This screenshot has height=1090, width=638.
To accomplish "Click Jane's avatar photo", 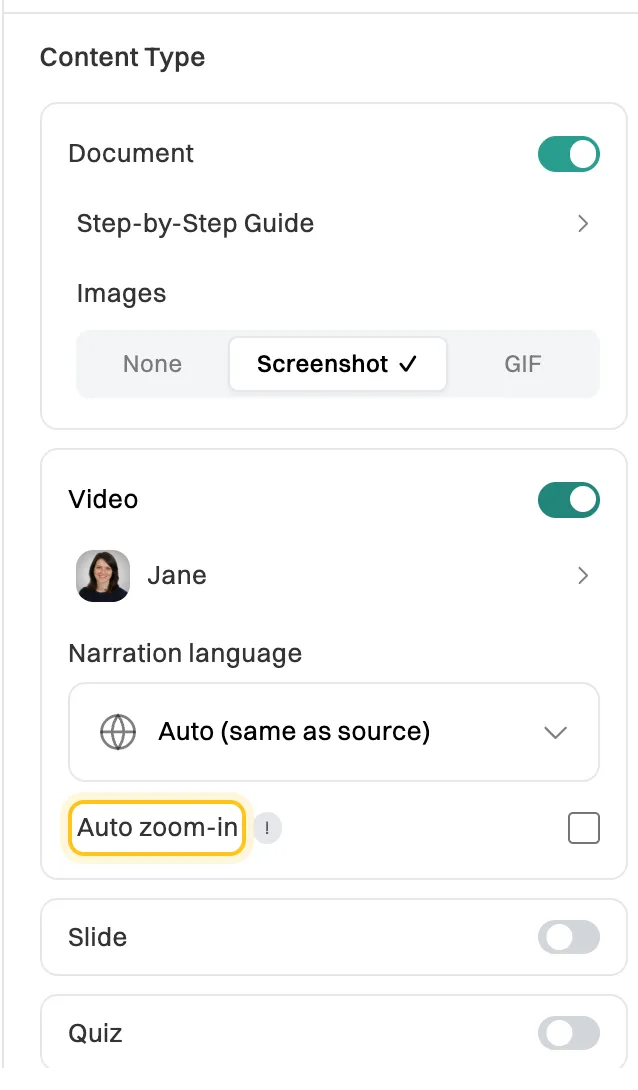I will coord(103,576).
